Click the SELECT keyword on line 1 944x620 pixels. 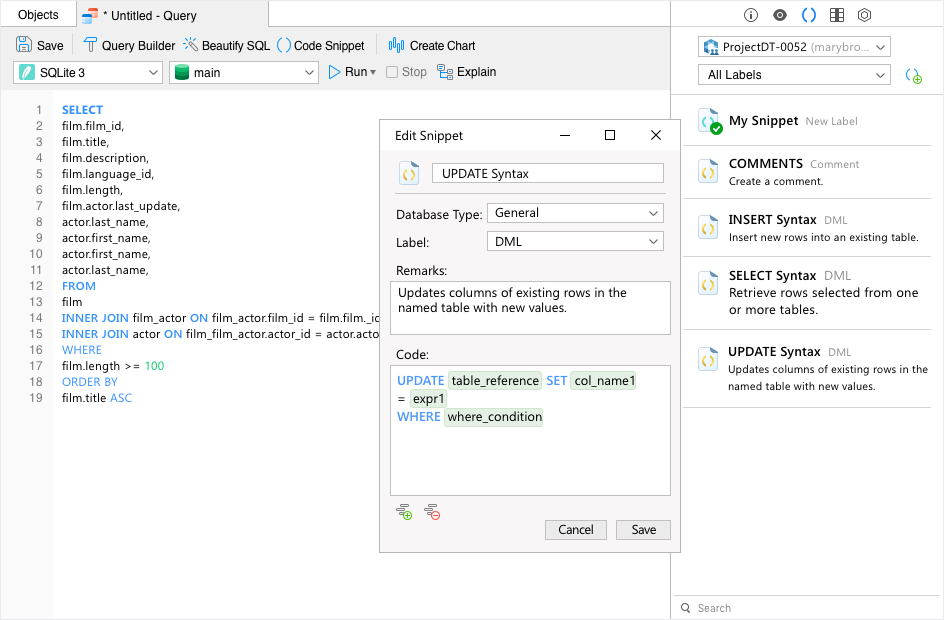82,110
